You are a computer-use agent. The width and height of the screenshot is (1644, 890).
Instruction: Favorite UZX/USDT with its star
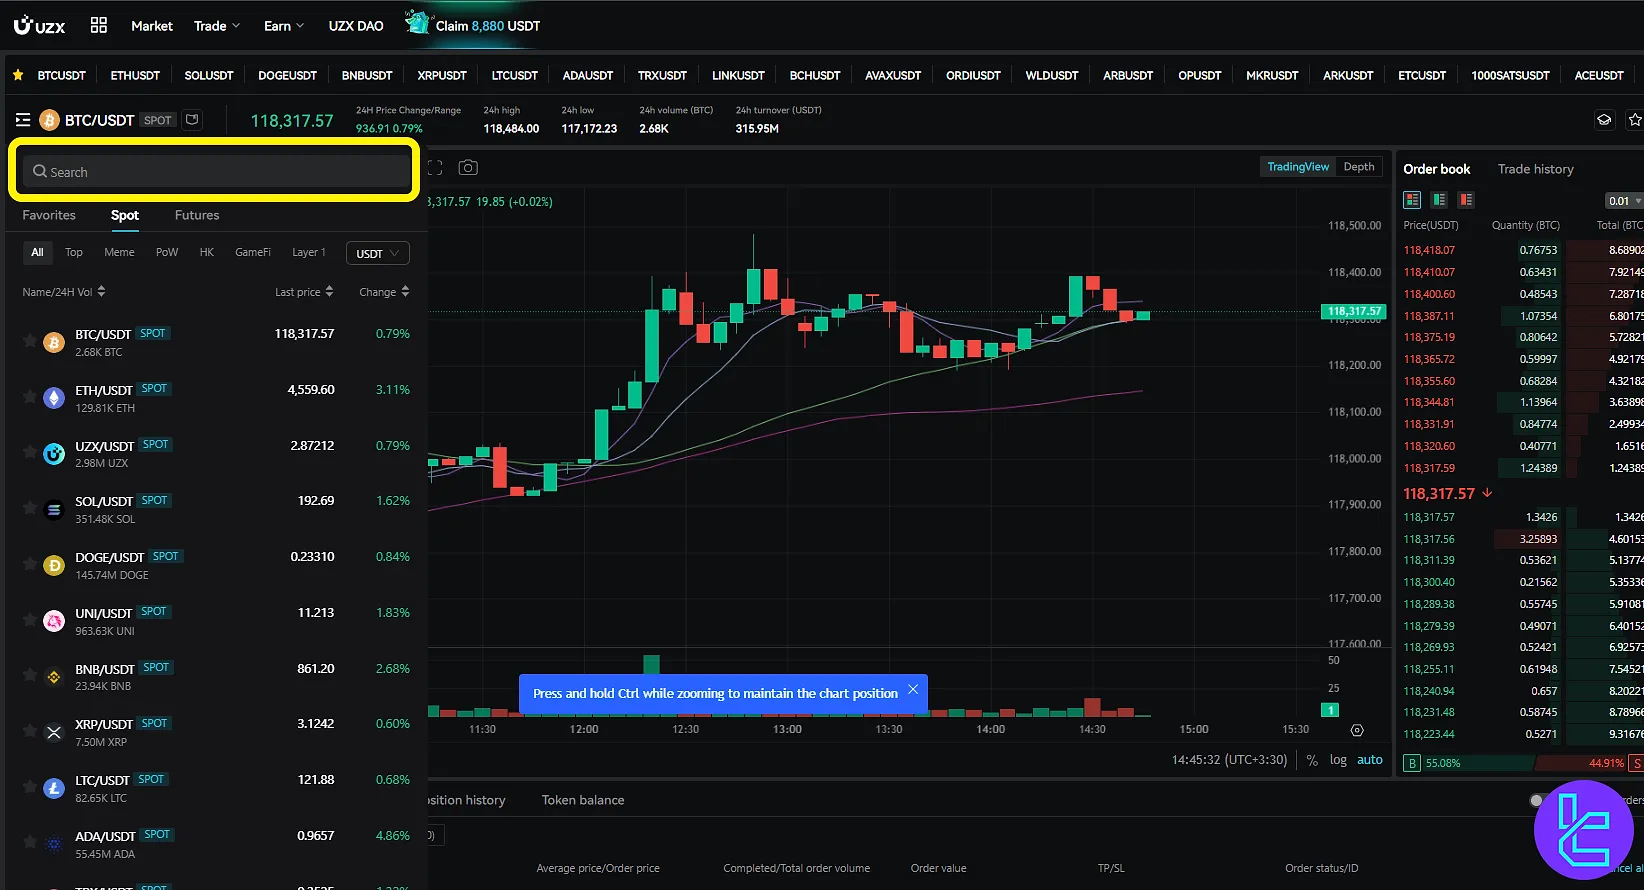[30, 452]
